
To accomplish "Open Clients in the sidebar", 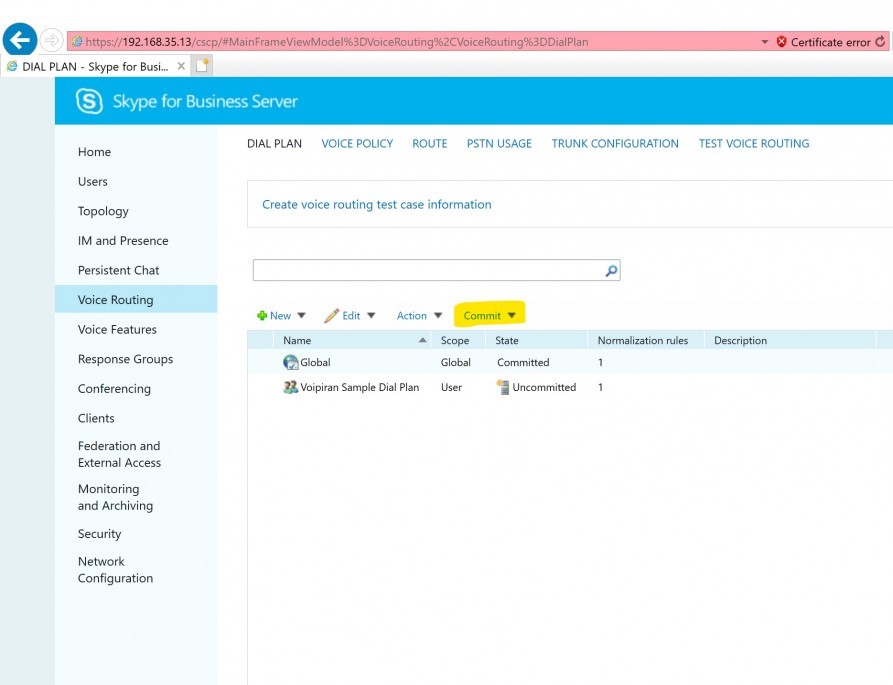I will [96, 419].
